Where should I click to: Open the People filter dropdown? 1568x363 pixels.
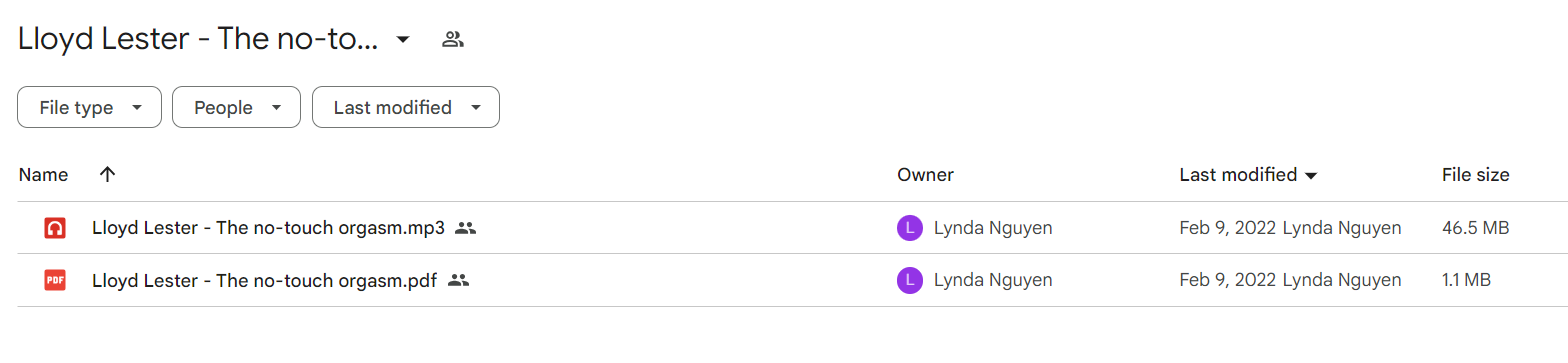[x=236, y=107]
